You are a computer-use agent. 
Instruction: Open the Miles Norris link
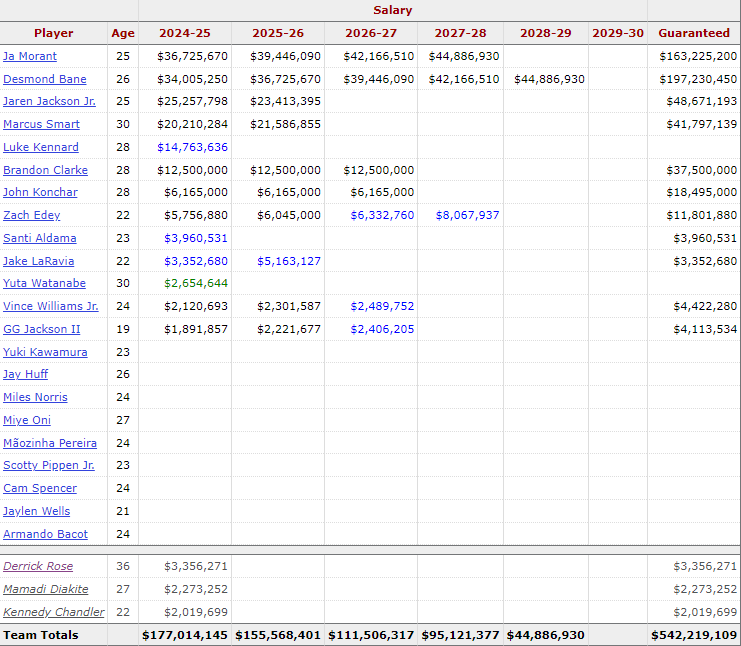tap(35, 397)
